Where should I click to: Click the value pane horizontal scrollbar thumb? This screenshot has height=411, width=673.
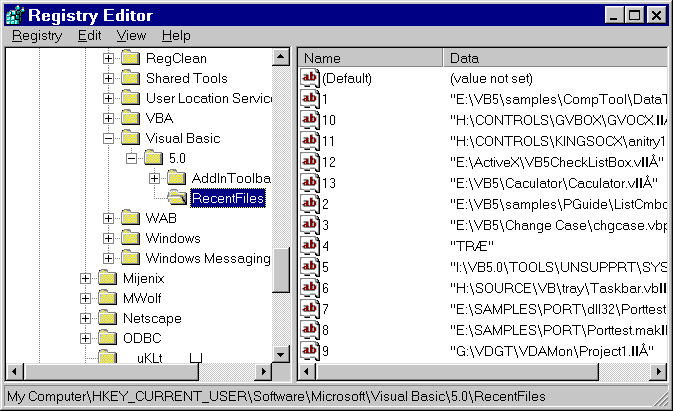[457, 372]
